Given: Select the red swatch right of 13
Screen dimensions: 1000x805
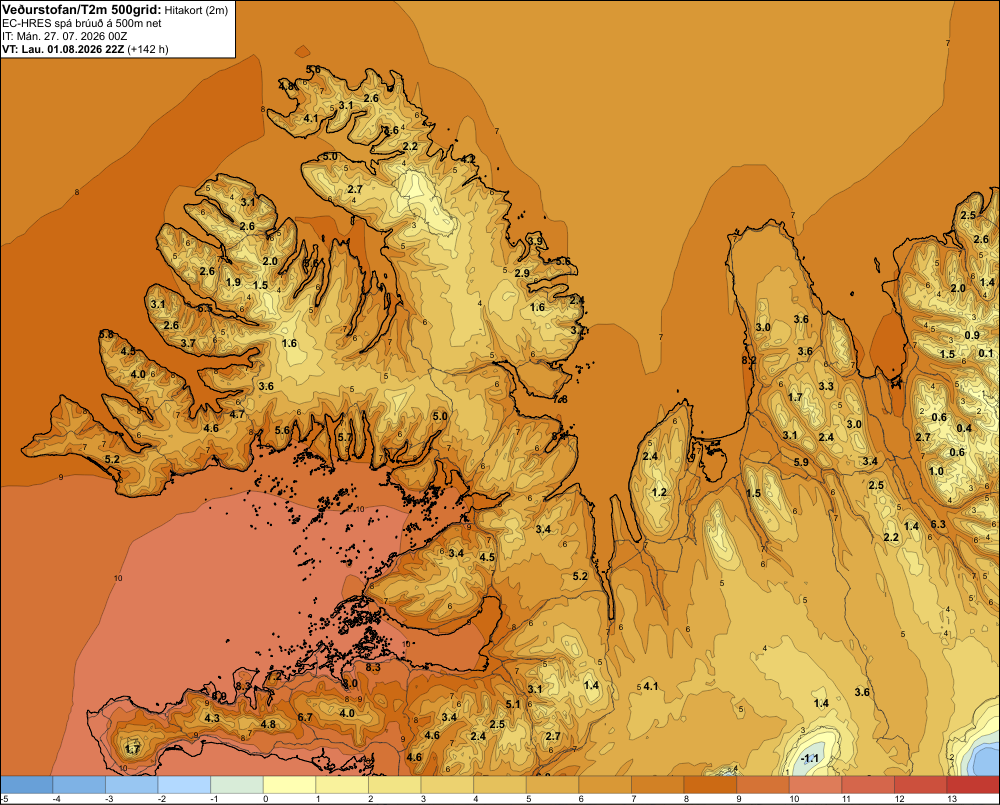Looking at the screenshot, I should (x=972, y=785).
